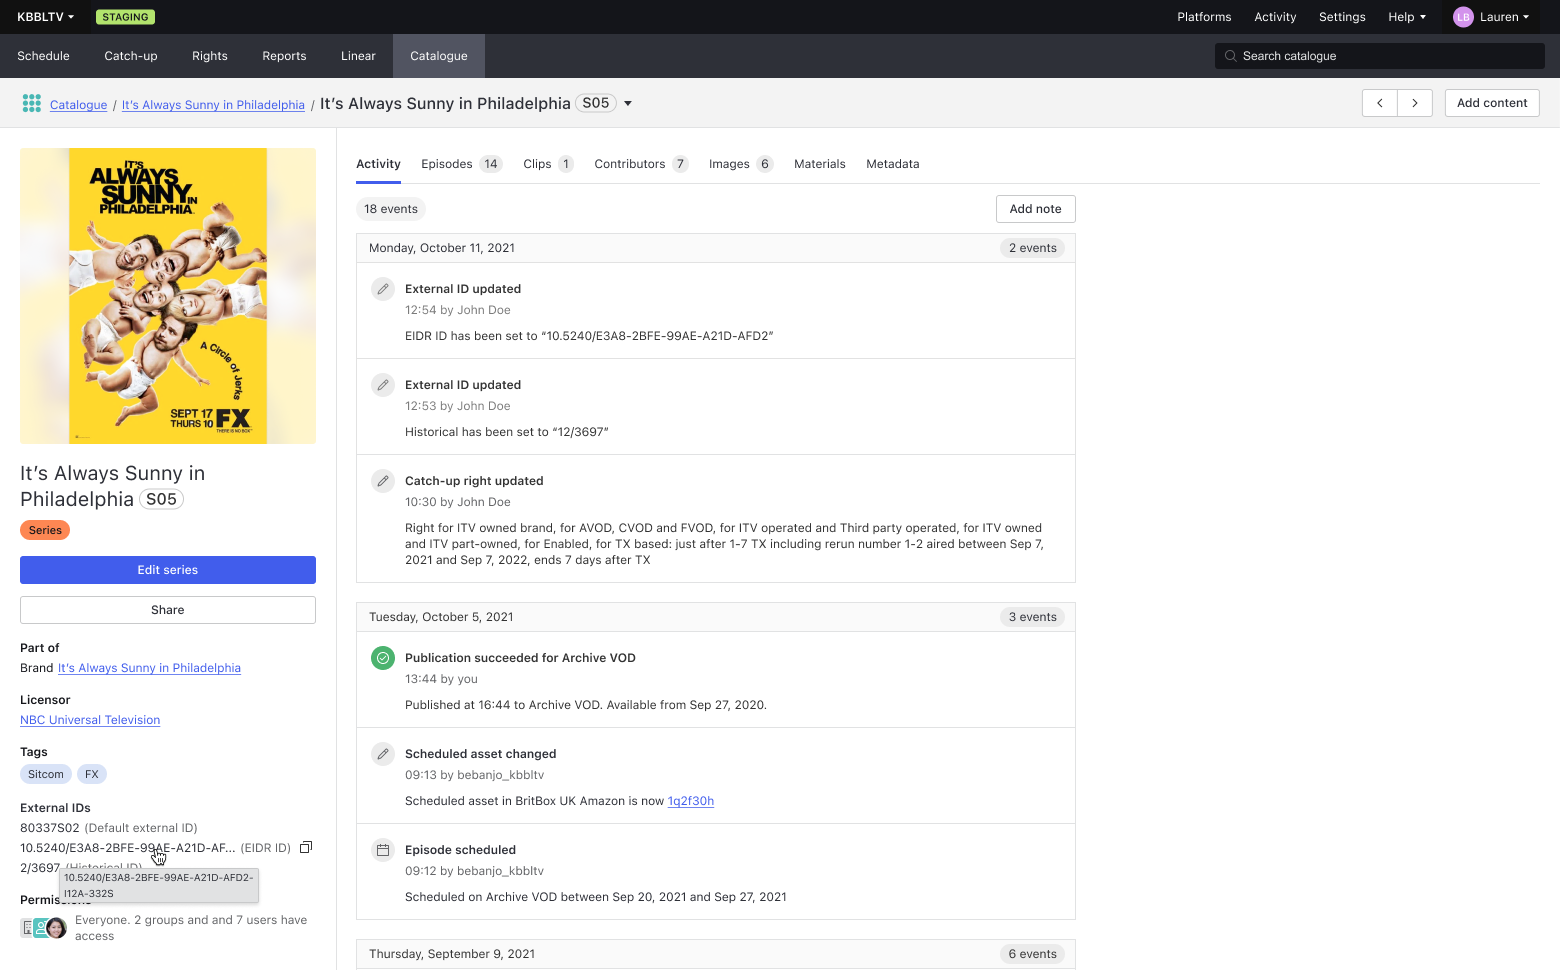This screenshot has width=1560, height=970.
Task: Click the Add content button
Action: tap(1492, 103)
